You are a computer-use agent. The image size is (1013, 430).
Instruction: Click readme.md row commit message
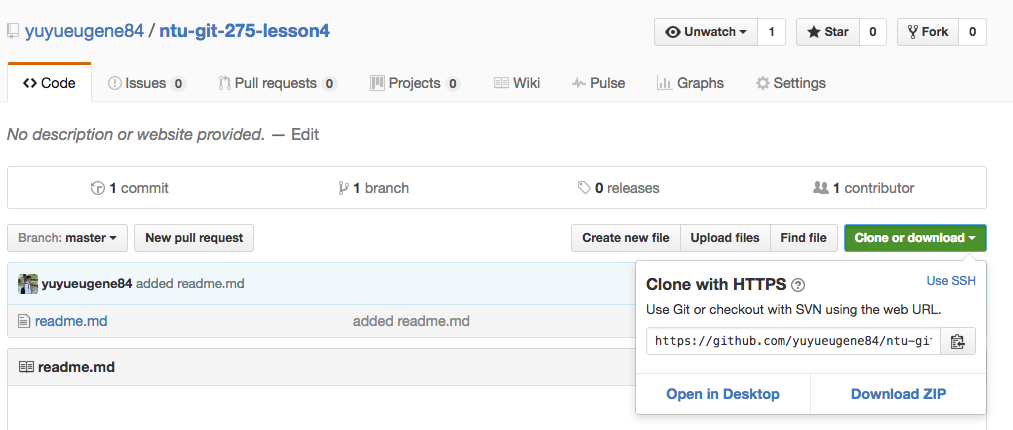click(411, 321)
